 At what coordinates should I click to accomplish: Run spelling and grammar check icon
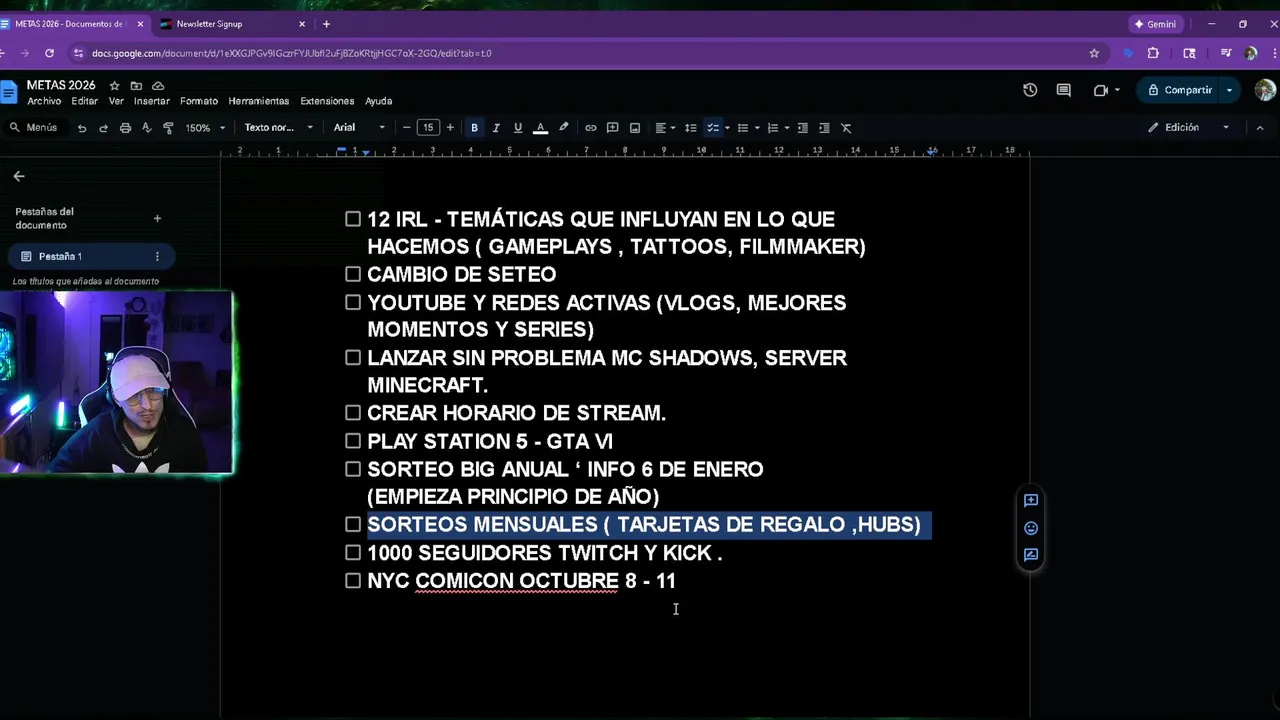(146, 128)
